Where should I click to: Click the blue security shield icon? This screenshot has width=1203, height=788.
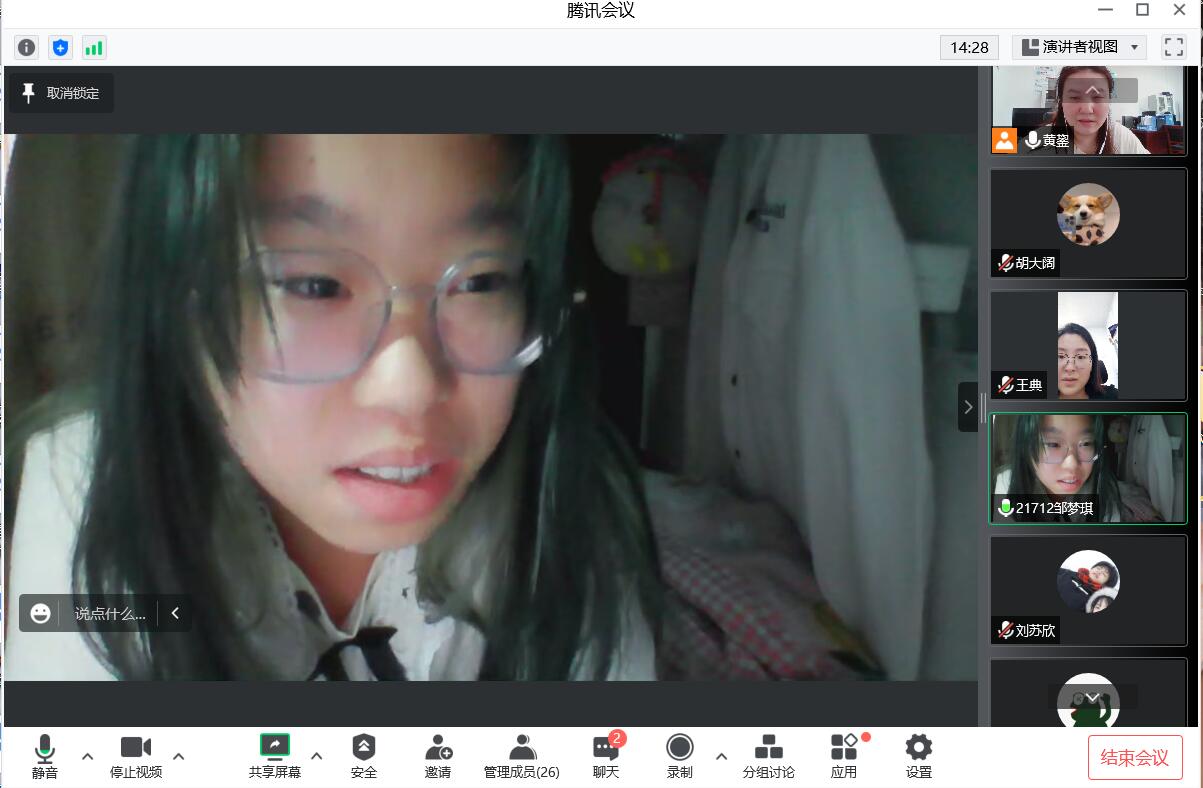tap(61, 47)
